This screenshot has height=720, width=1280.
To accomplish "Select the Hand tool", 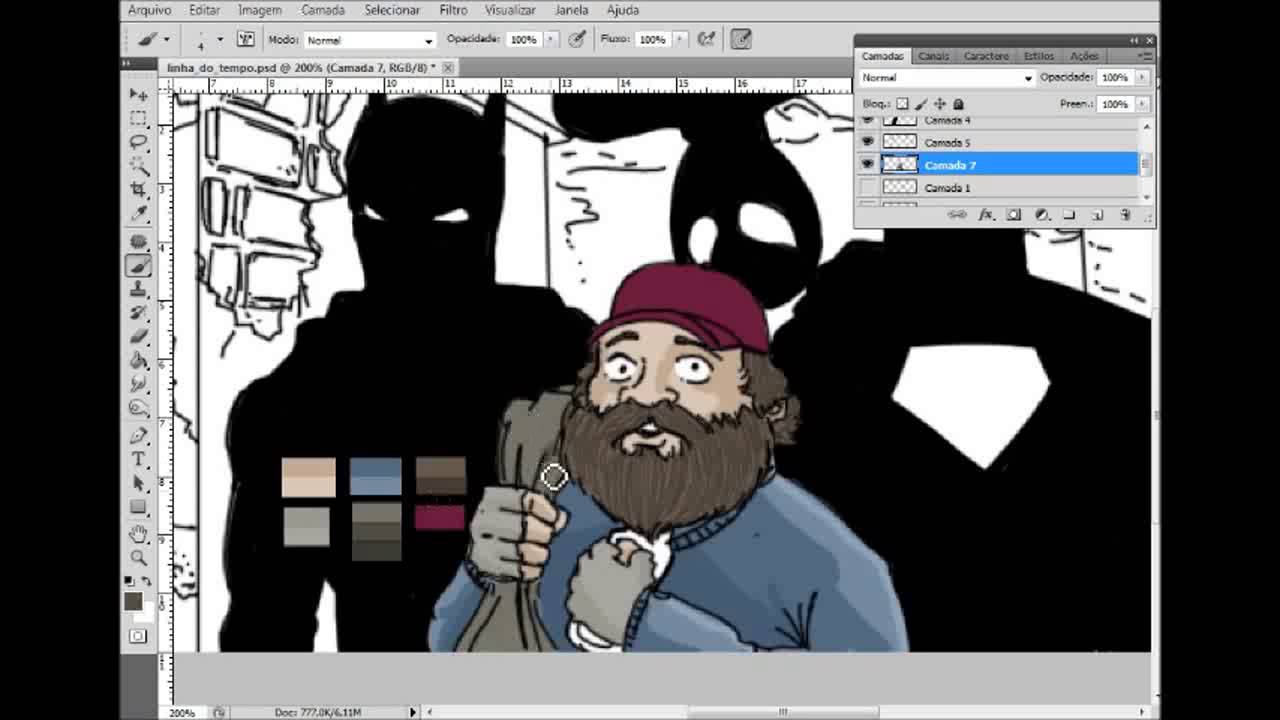I will 138,534.
